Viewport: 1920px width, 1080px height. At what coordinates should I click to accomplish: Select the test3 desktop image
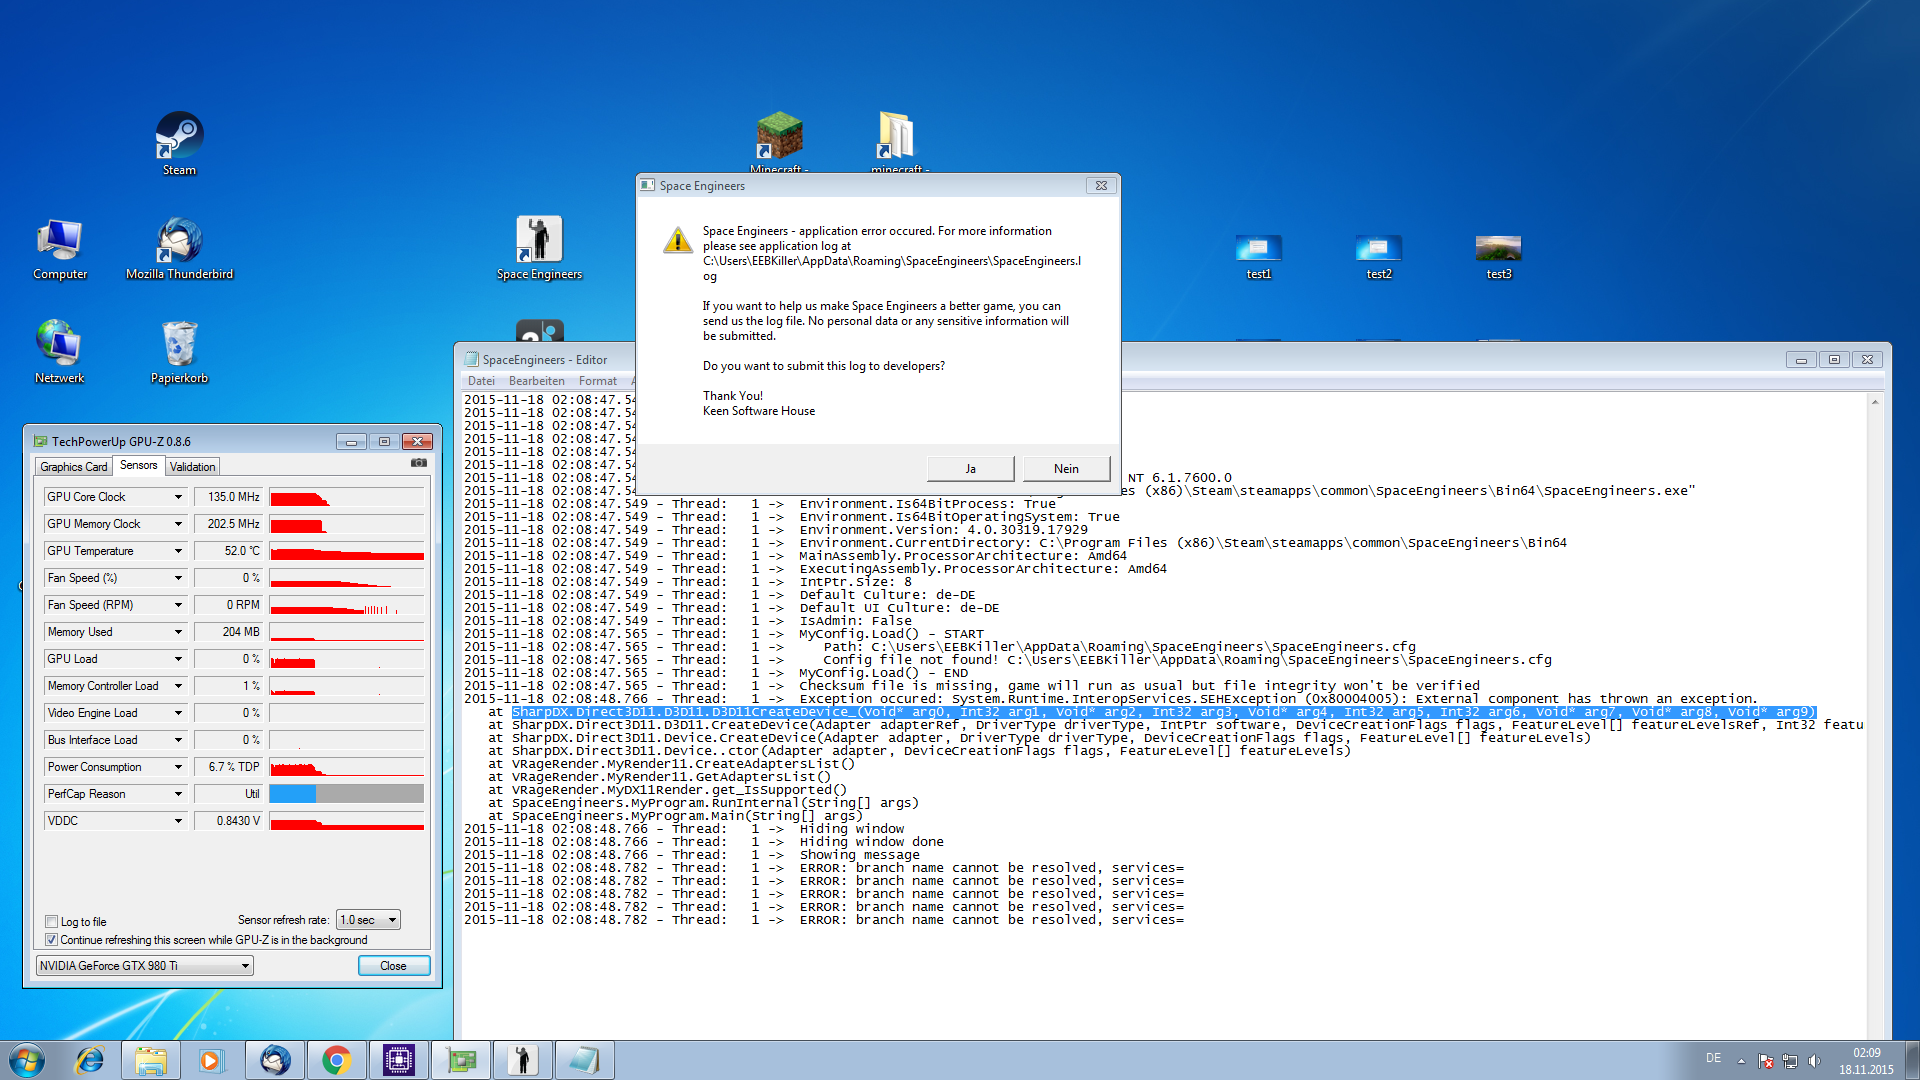tap(1499, 256)
